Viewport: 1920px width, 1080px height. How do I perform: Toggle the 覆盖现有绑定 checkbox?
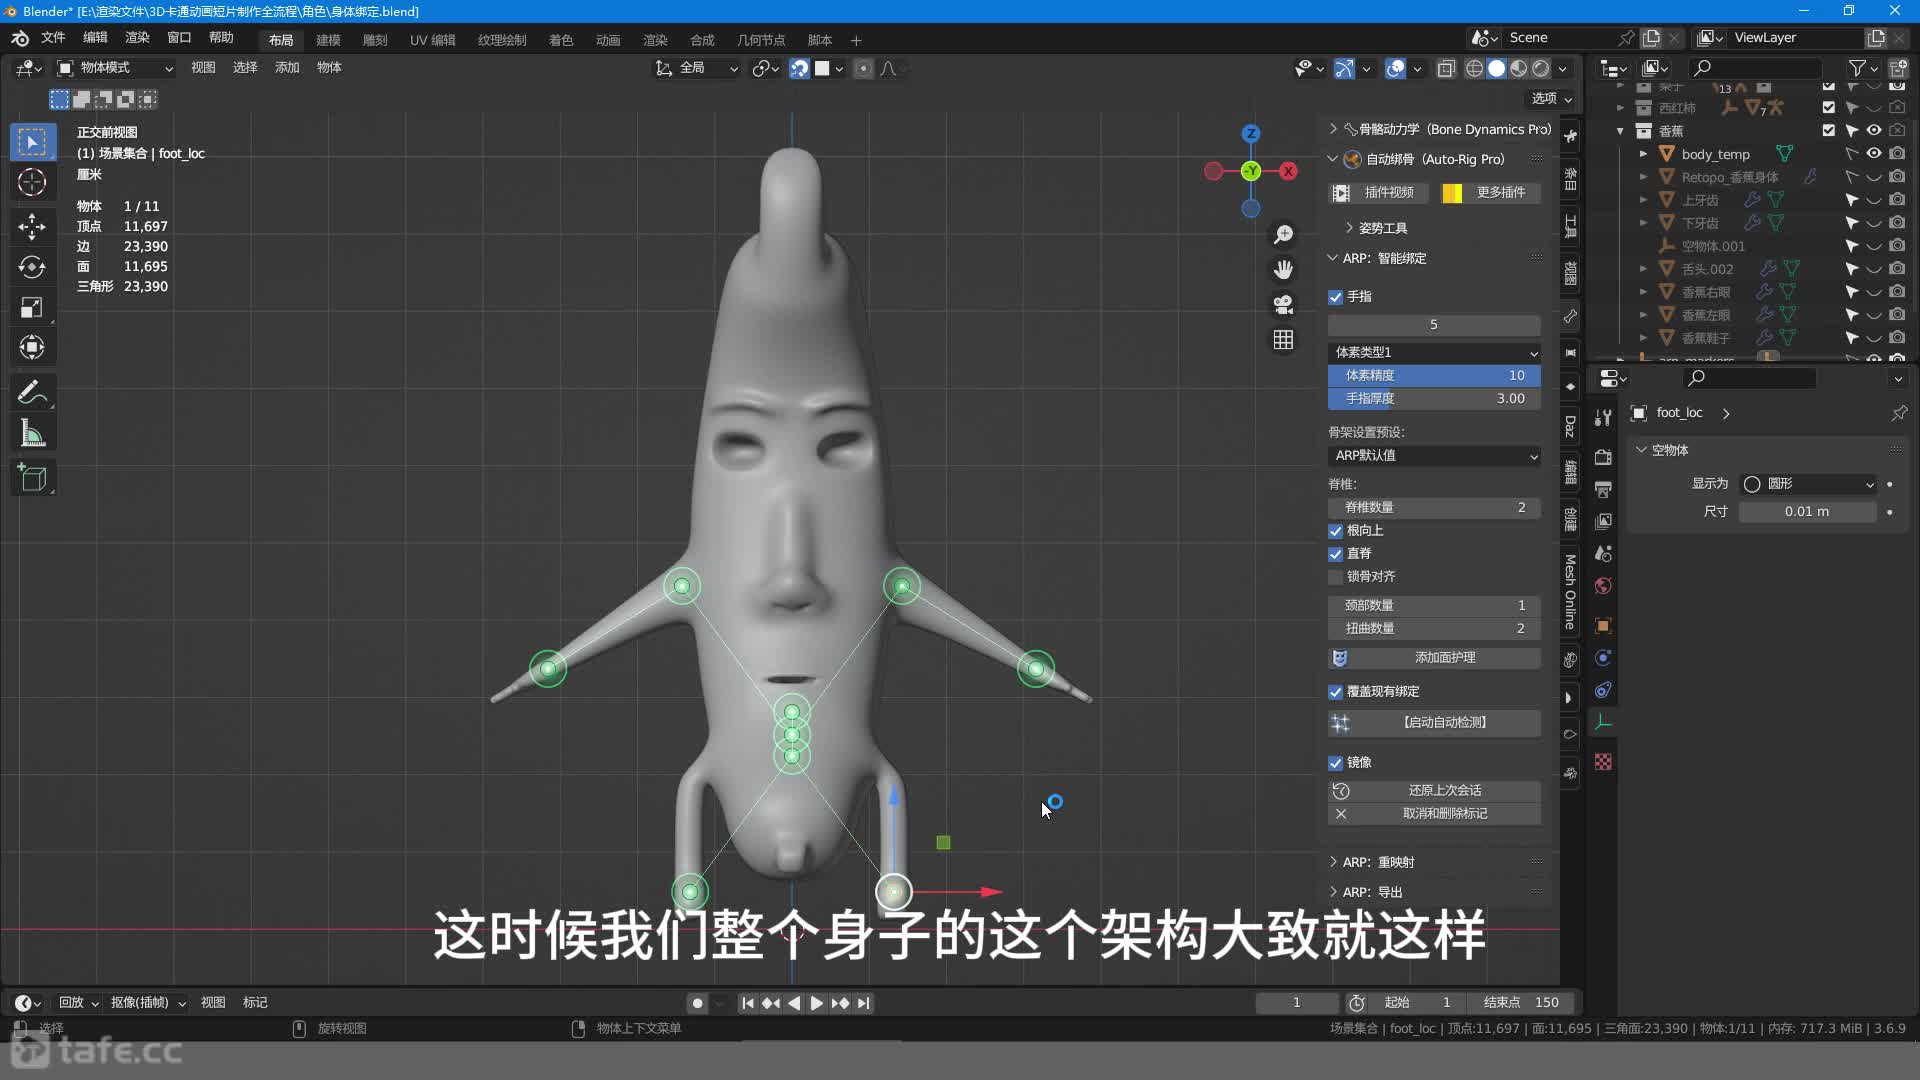click(x=1335, y=692)
